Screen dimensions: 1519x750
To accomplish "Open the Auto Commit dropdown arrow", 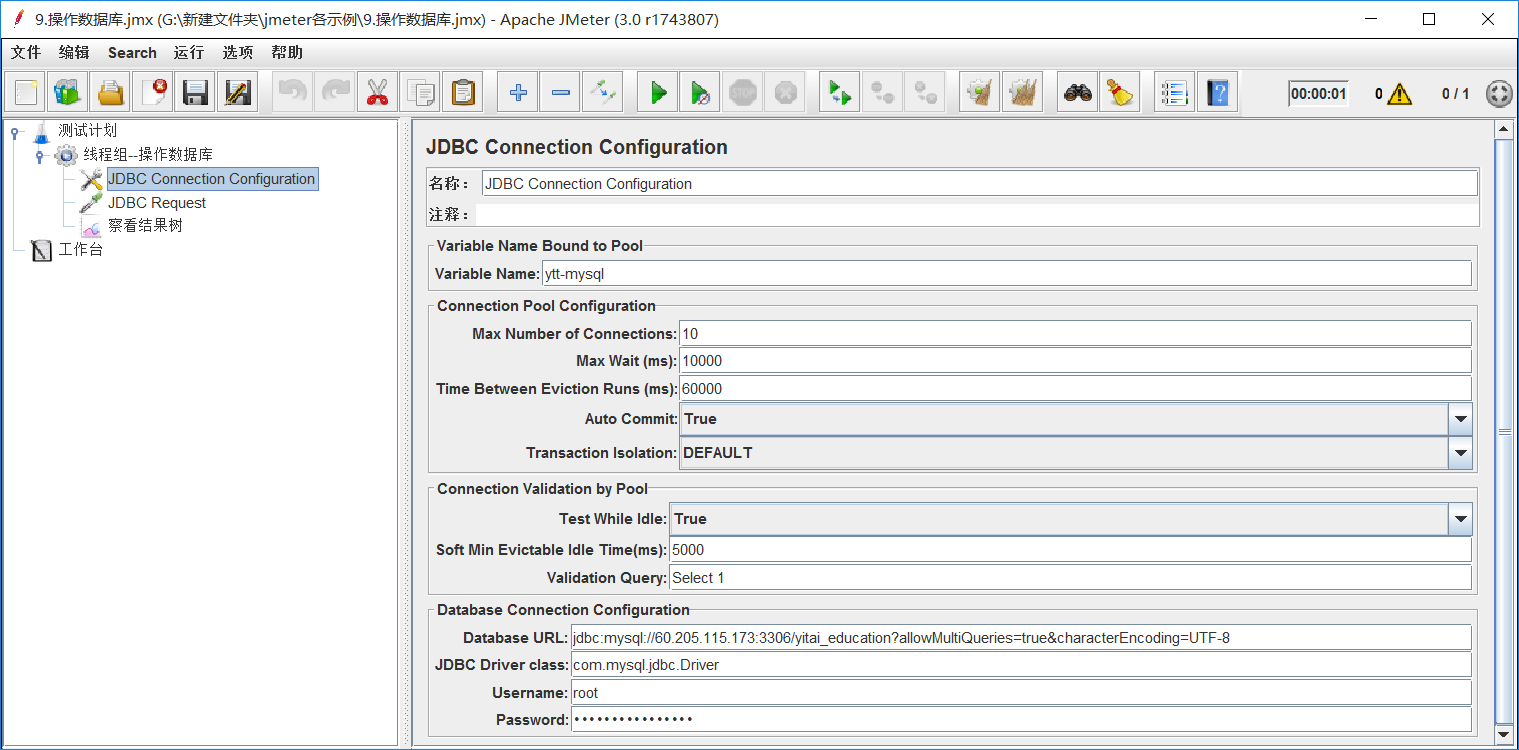I will tap(1460, 419).
